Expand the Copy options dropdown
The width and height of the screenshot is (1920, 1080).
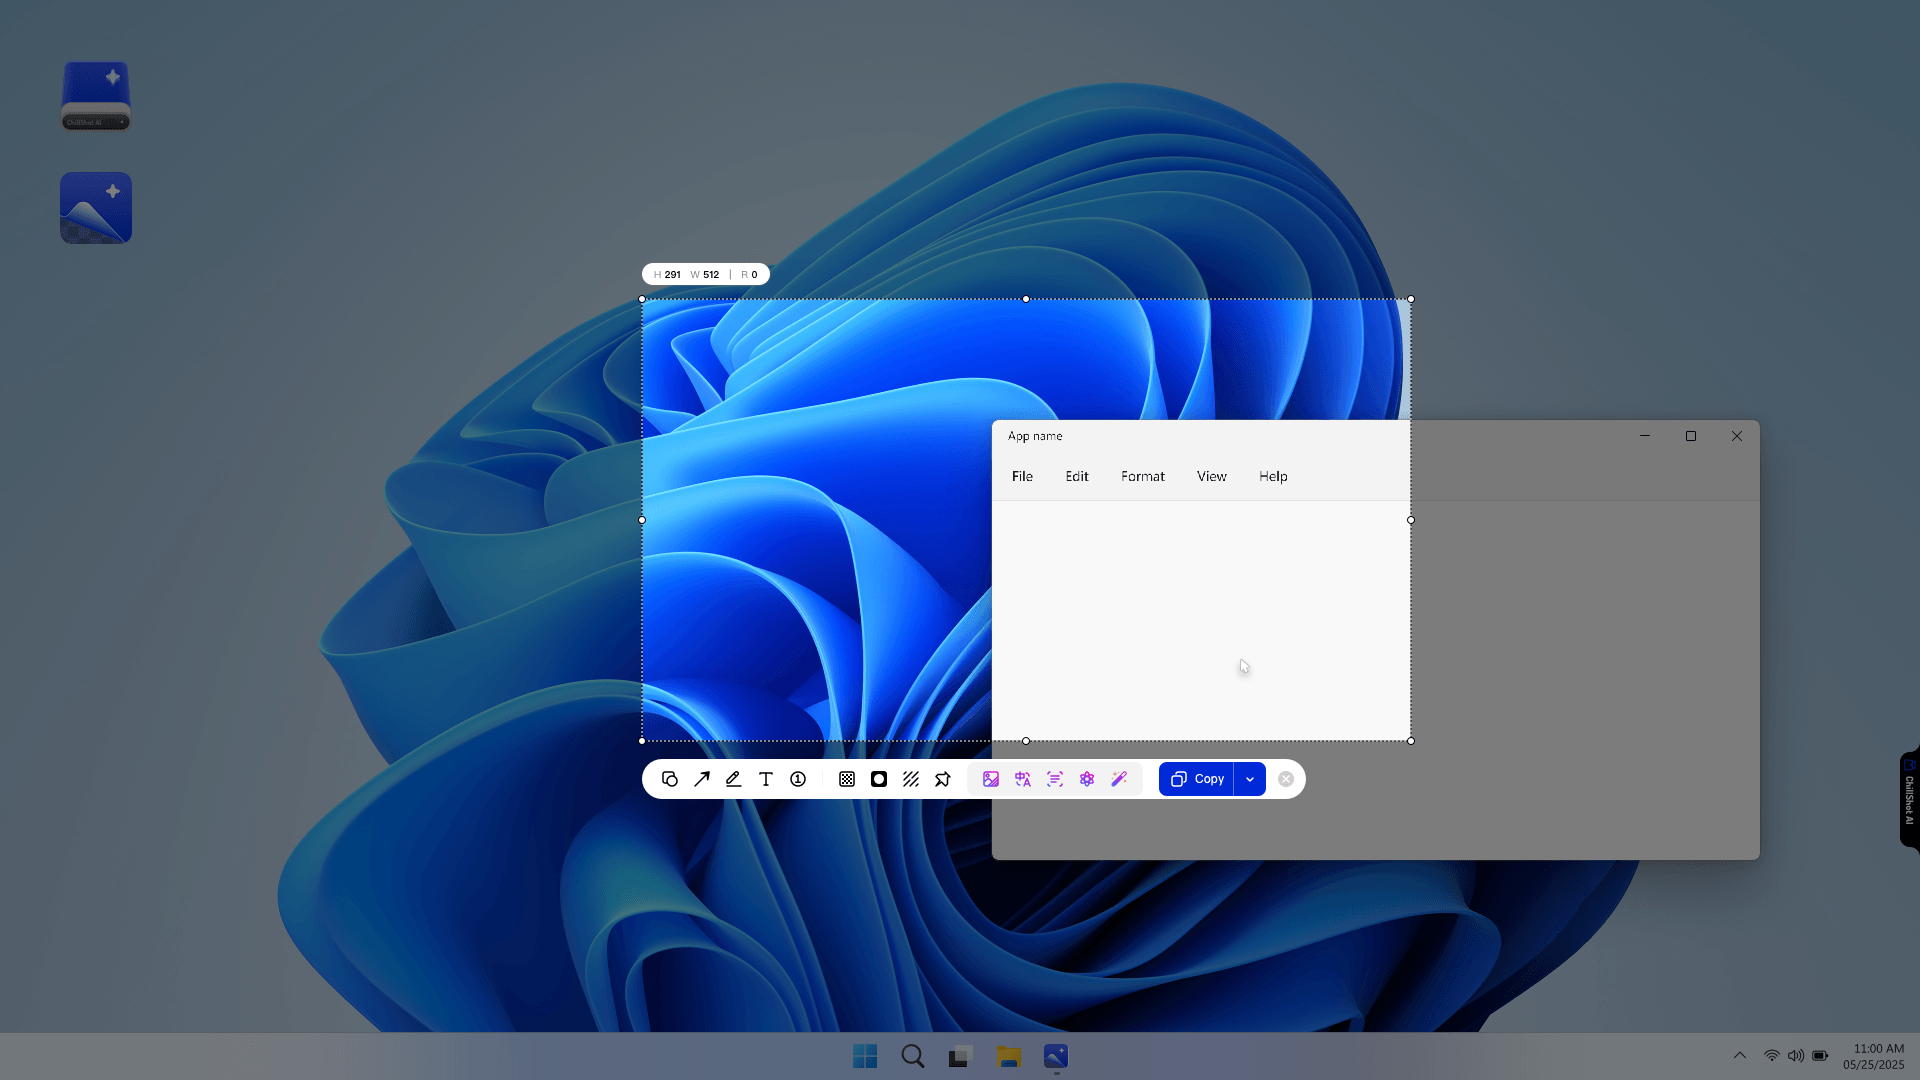[x=1250, y=779]
